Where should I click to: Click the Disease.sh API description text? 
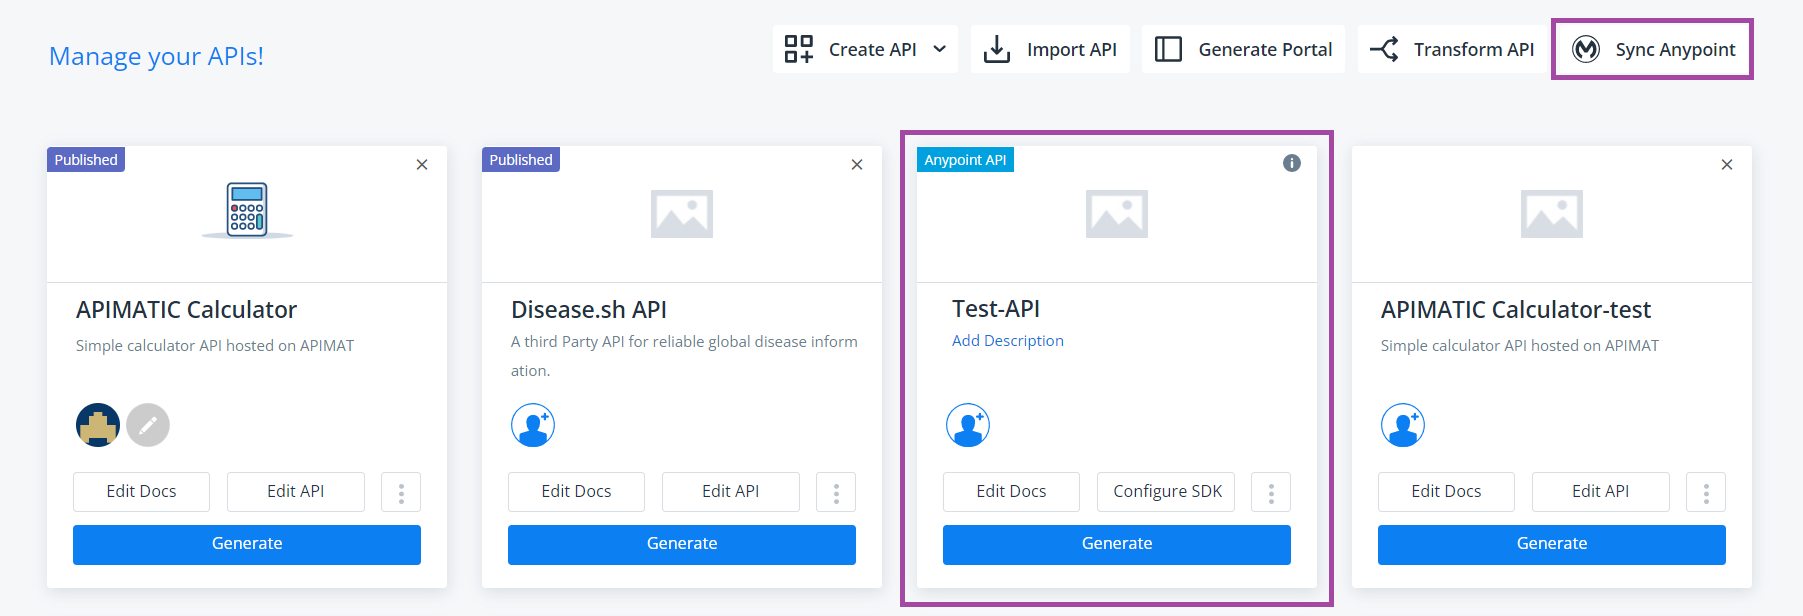click(684, 356)
